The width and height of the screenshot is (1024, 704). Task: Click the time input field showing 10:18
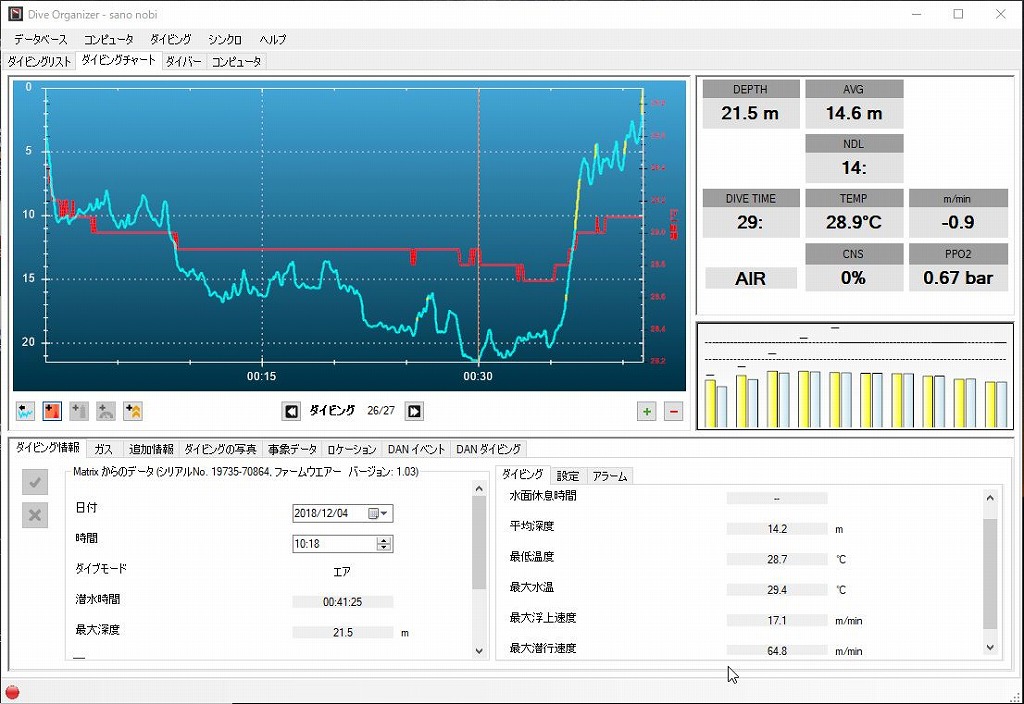[333, 544]
